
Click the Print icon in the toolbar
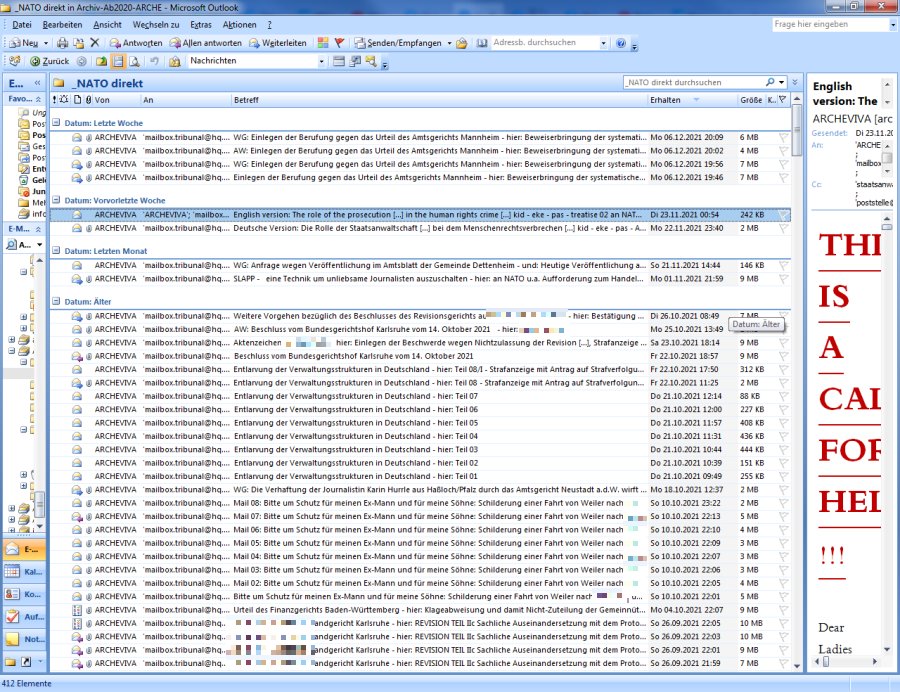click(63, 43)
